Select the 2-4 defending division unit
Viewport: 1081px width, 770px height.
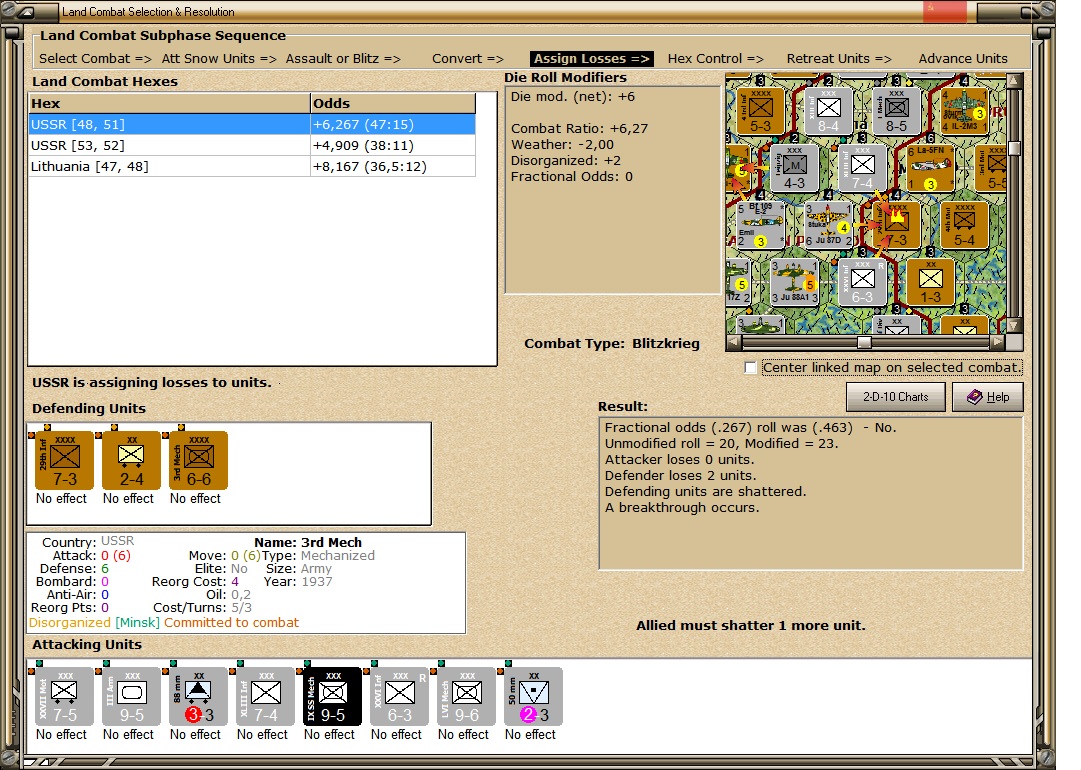pos(131,460)
